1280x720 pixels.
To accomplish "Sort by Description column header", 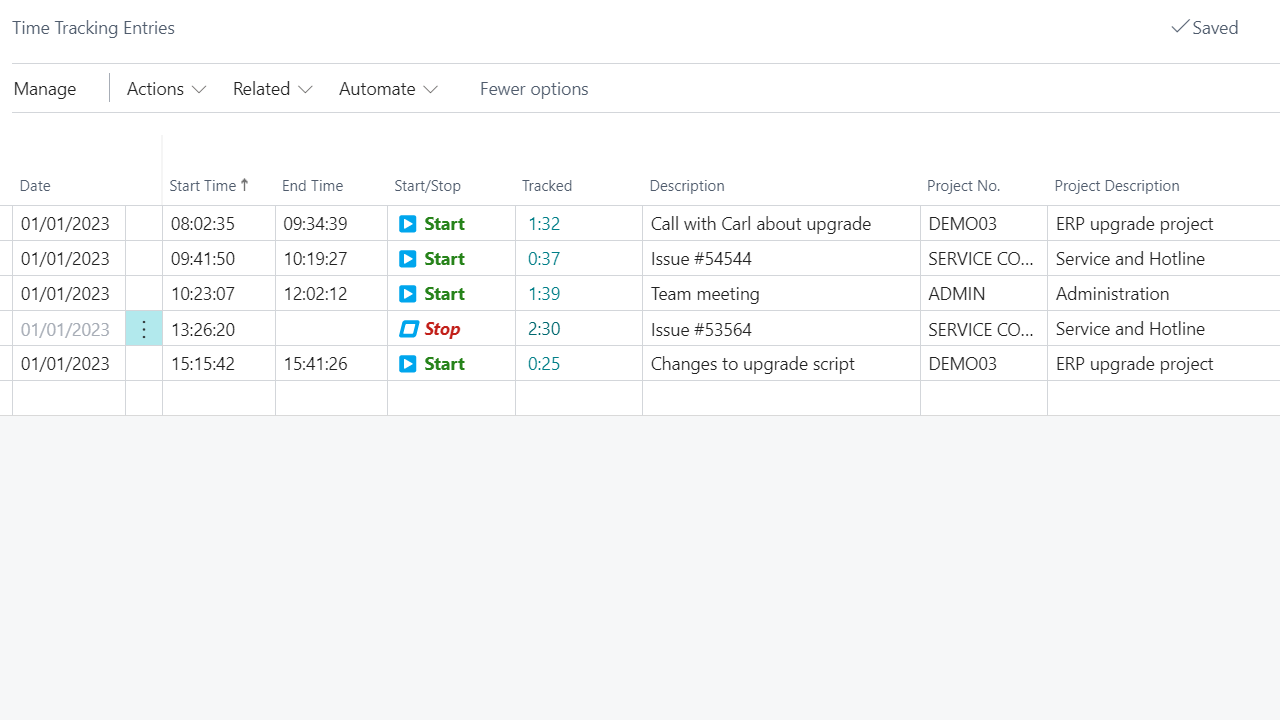I will (687, 186).
